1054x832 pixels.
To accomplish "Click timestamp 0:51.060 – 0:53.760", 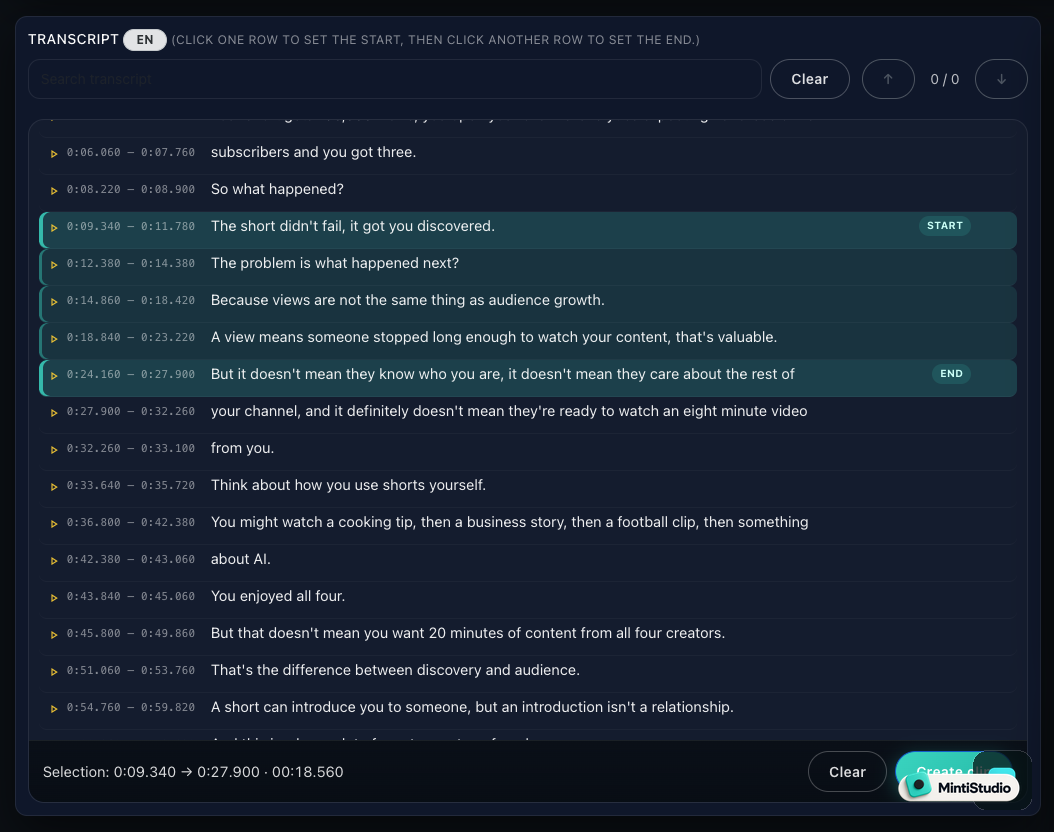I will click(130, 670).
